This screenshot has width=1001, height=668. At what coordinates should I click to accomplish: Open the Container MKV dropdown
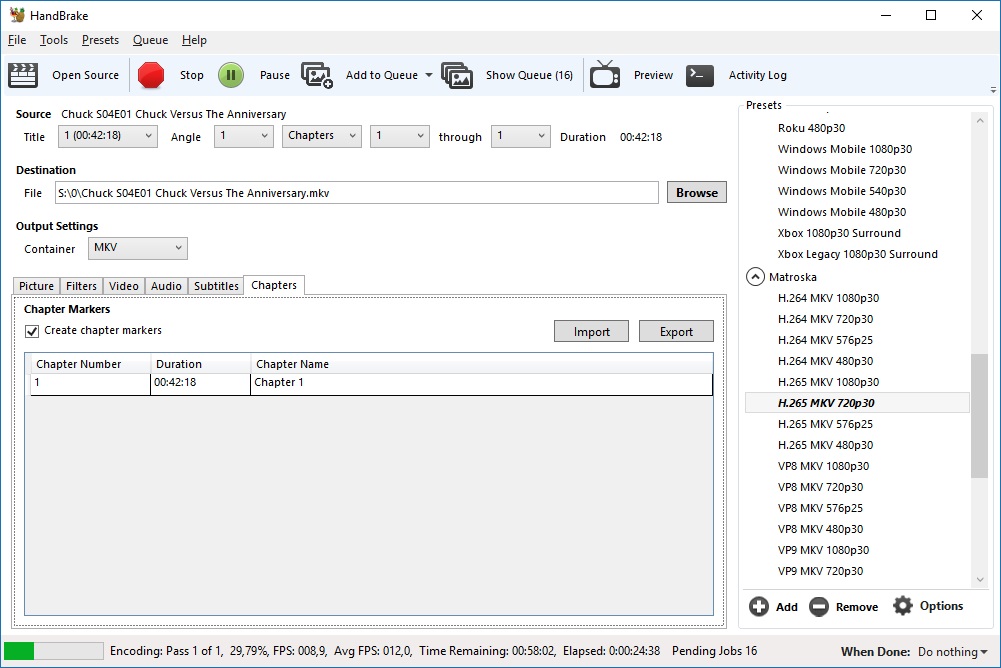(x=137, y=248)
